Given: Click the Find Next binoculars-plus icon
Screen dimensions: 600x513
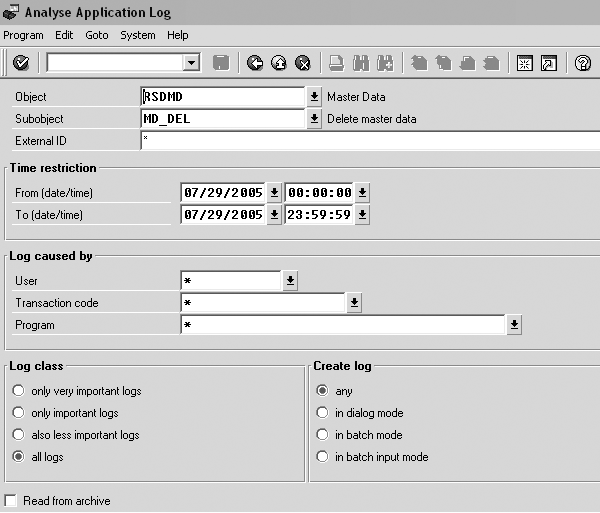Looking at the screenshot, I should 385,63.
